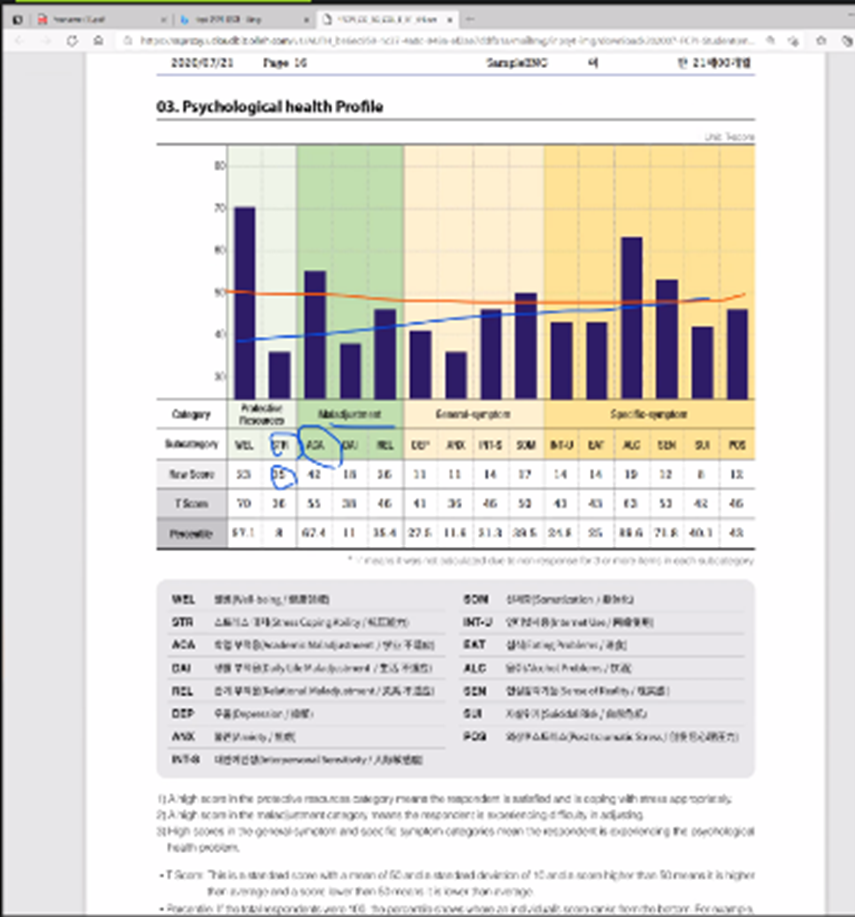Viewport: 855px width, 917px height.
Task: Click the WEL Well-being legend row
Action: [308, 599]
